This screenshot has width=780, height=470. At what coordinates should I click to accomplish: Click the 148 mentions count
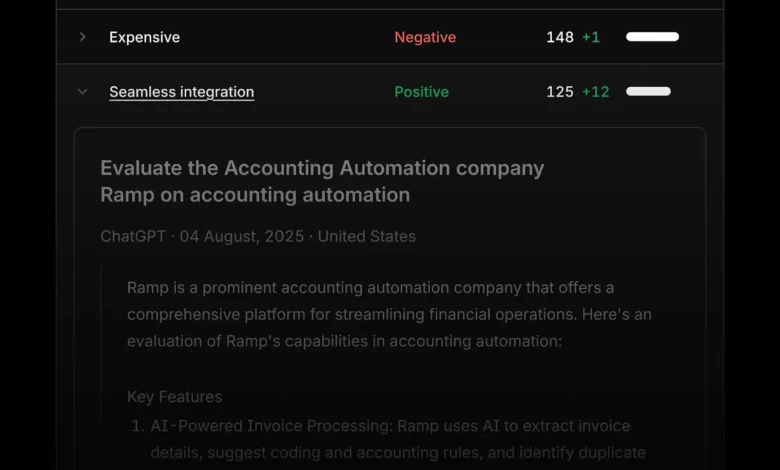559,37
